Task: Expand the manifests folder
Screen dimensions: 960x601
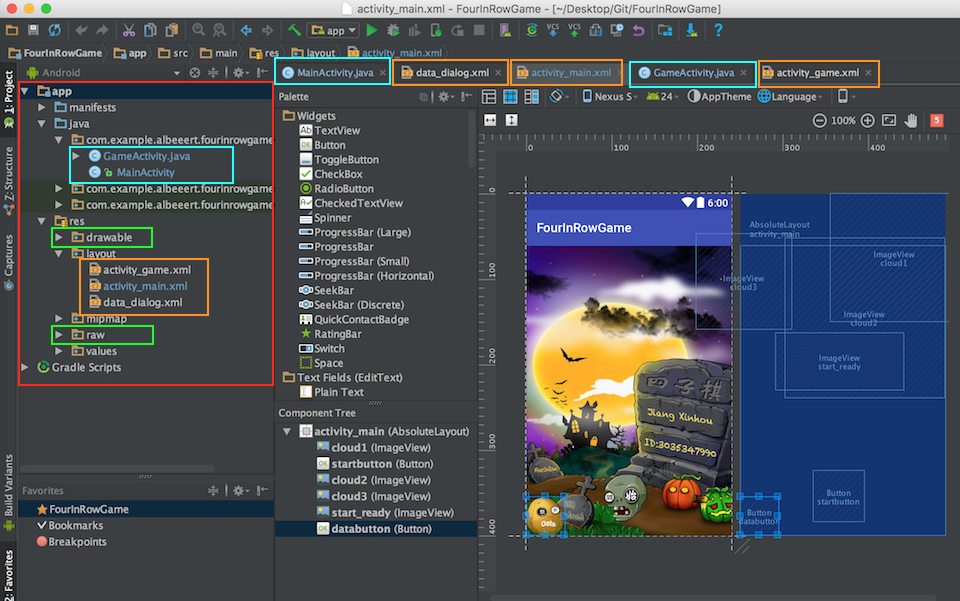Action: pyautogui.click(x=42, y=107)
